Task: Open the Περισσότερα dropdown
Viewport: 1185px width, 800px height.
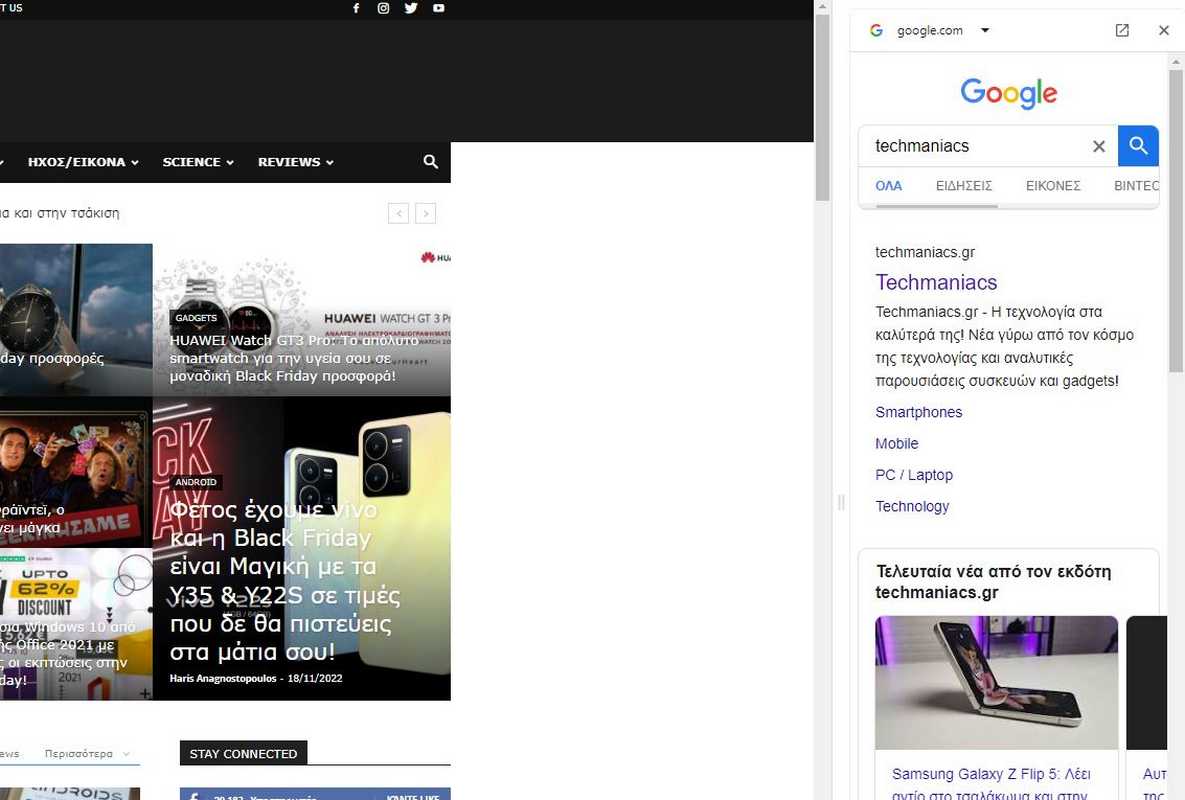Action: tap(79, 753)
